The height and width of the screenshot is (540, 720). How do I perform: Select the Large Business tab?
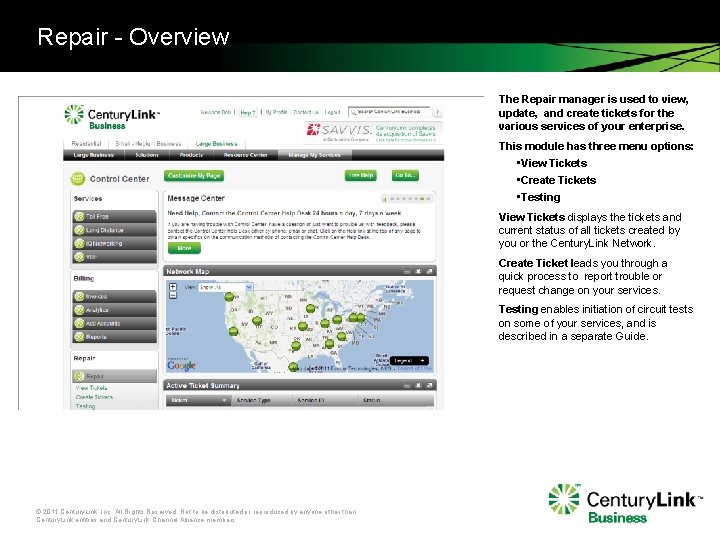pyautogui.click(x=216, y=144)
